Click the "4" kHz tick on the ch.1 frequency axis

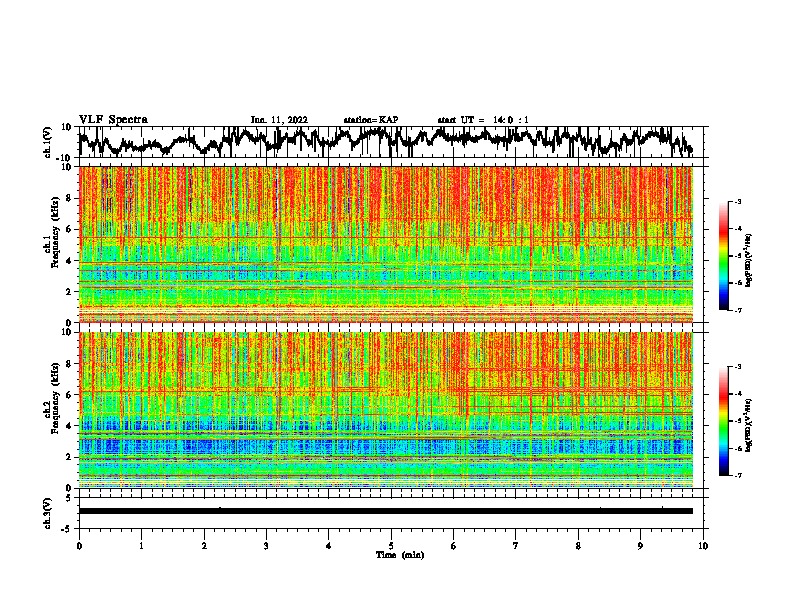click(x=69, y=261)
